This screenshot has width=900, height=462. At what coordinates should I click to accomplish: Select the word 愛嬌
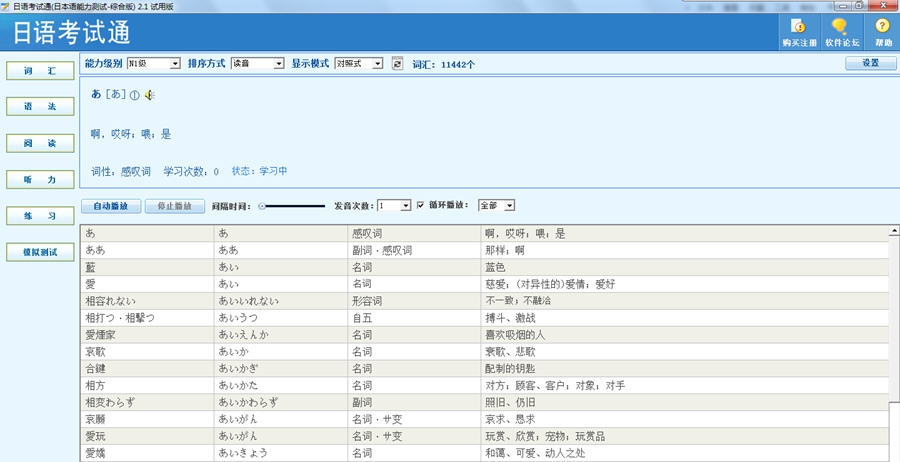[95, 453]
